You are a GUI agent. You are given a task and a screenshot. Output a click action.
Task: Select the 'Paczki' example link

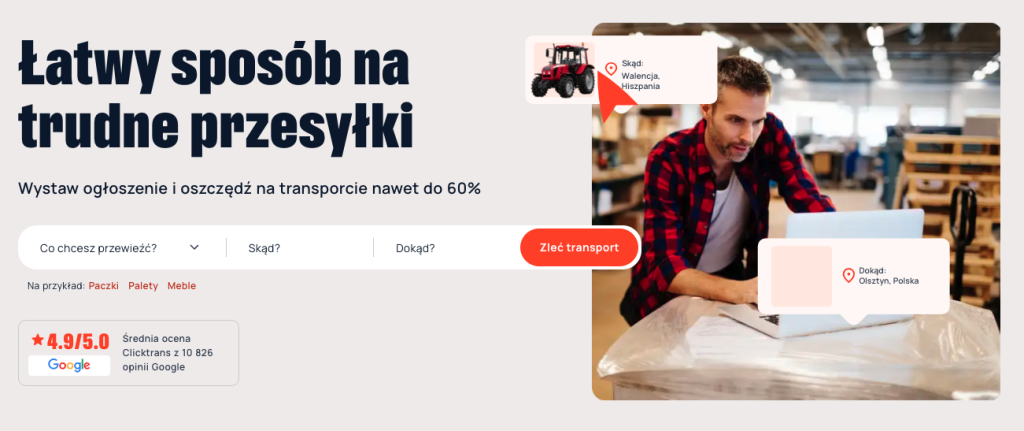coord(104,285)
